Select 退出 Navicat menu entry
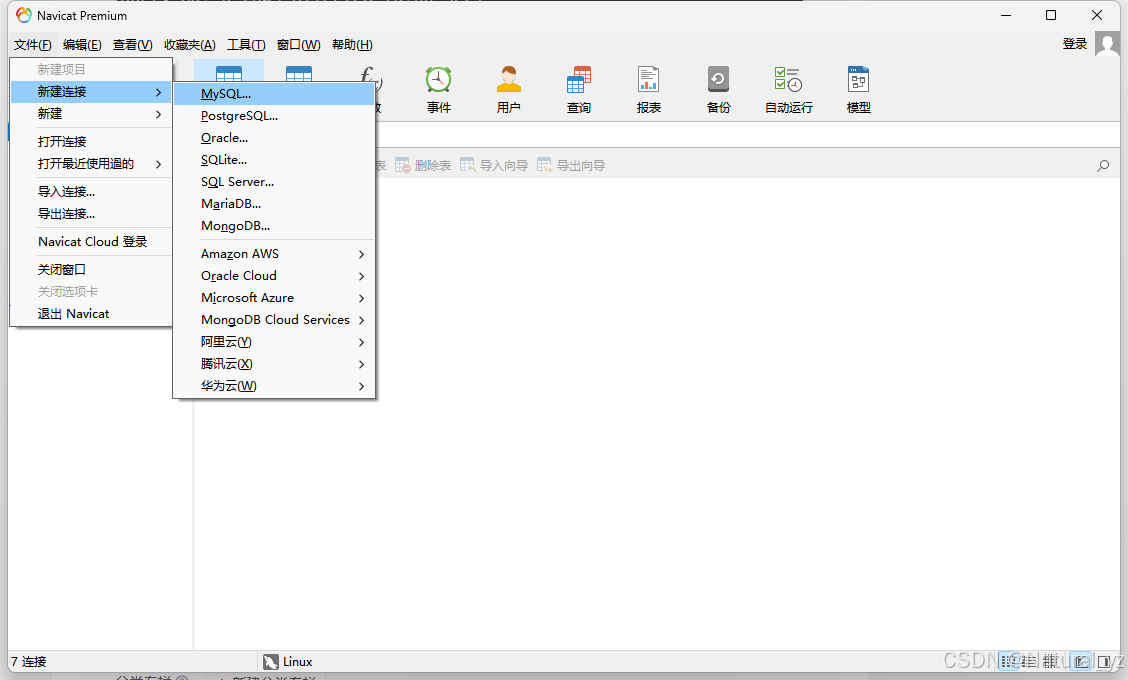 coord(91,314)
